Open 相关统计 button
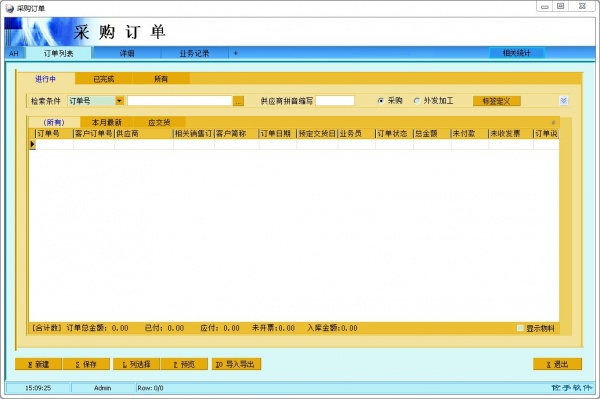600x399 pixels. (517, 53)
